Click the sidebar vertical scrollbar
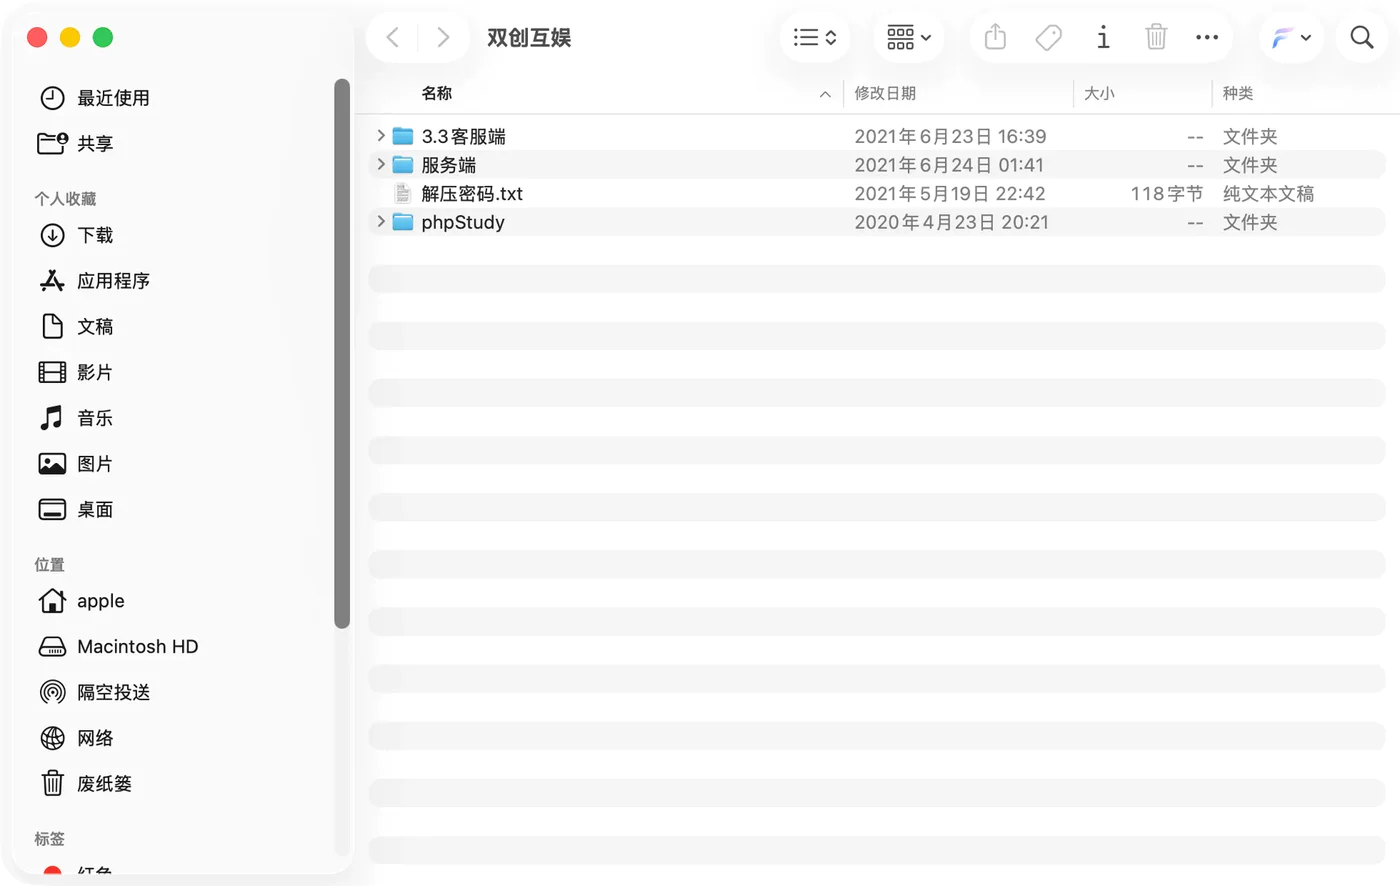This screenshot has height=886, width=1400. click(x=342, y=353)
